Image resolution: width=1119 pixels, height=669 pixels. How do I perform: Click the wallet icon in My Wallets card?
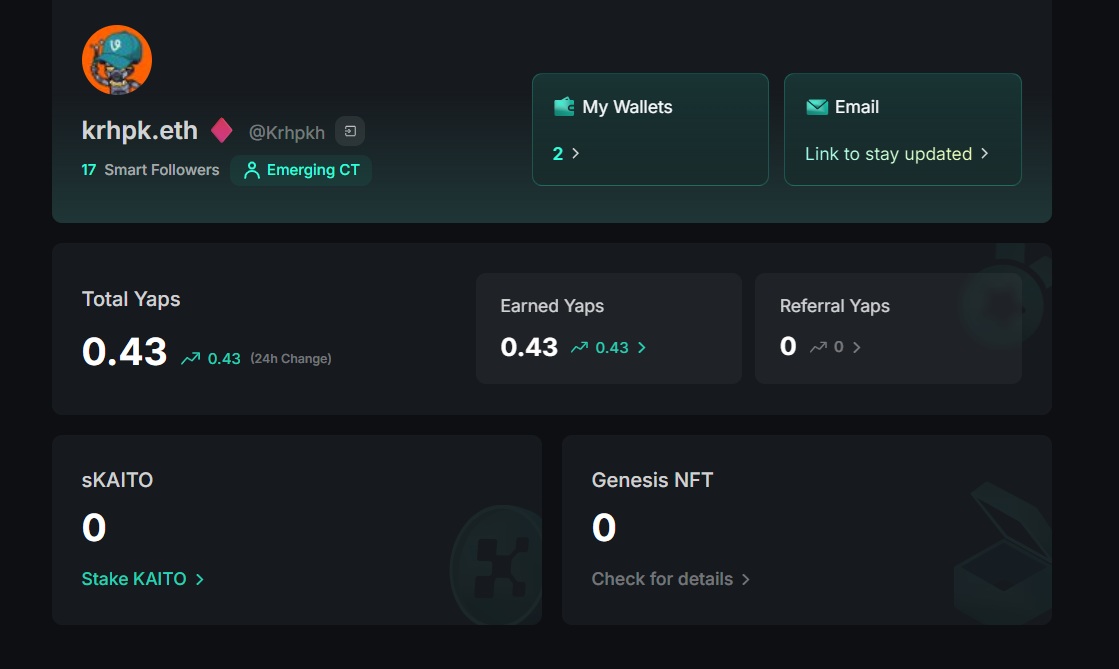(566, 106)
